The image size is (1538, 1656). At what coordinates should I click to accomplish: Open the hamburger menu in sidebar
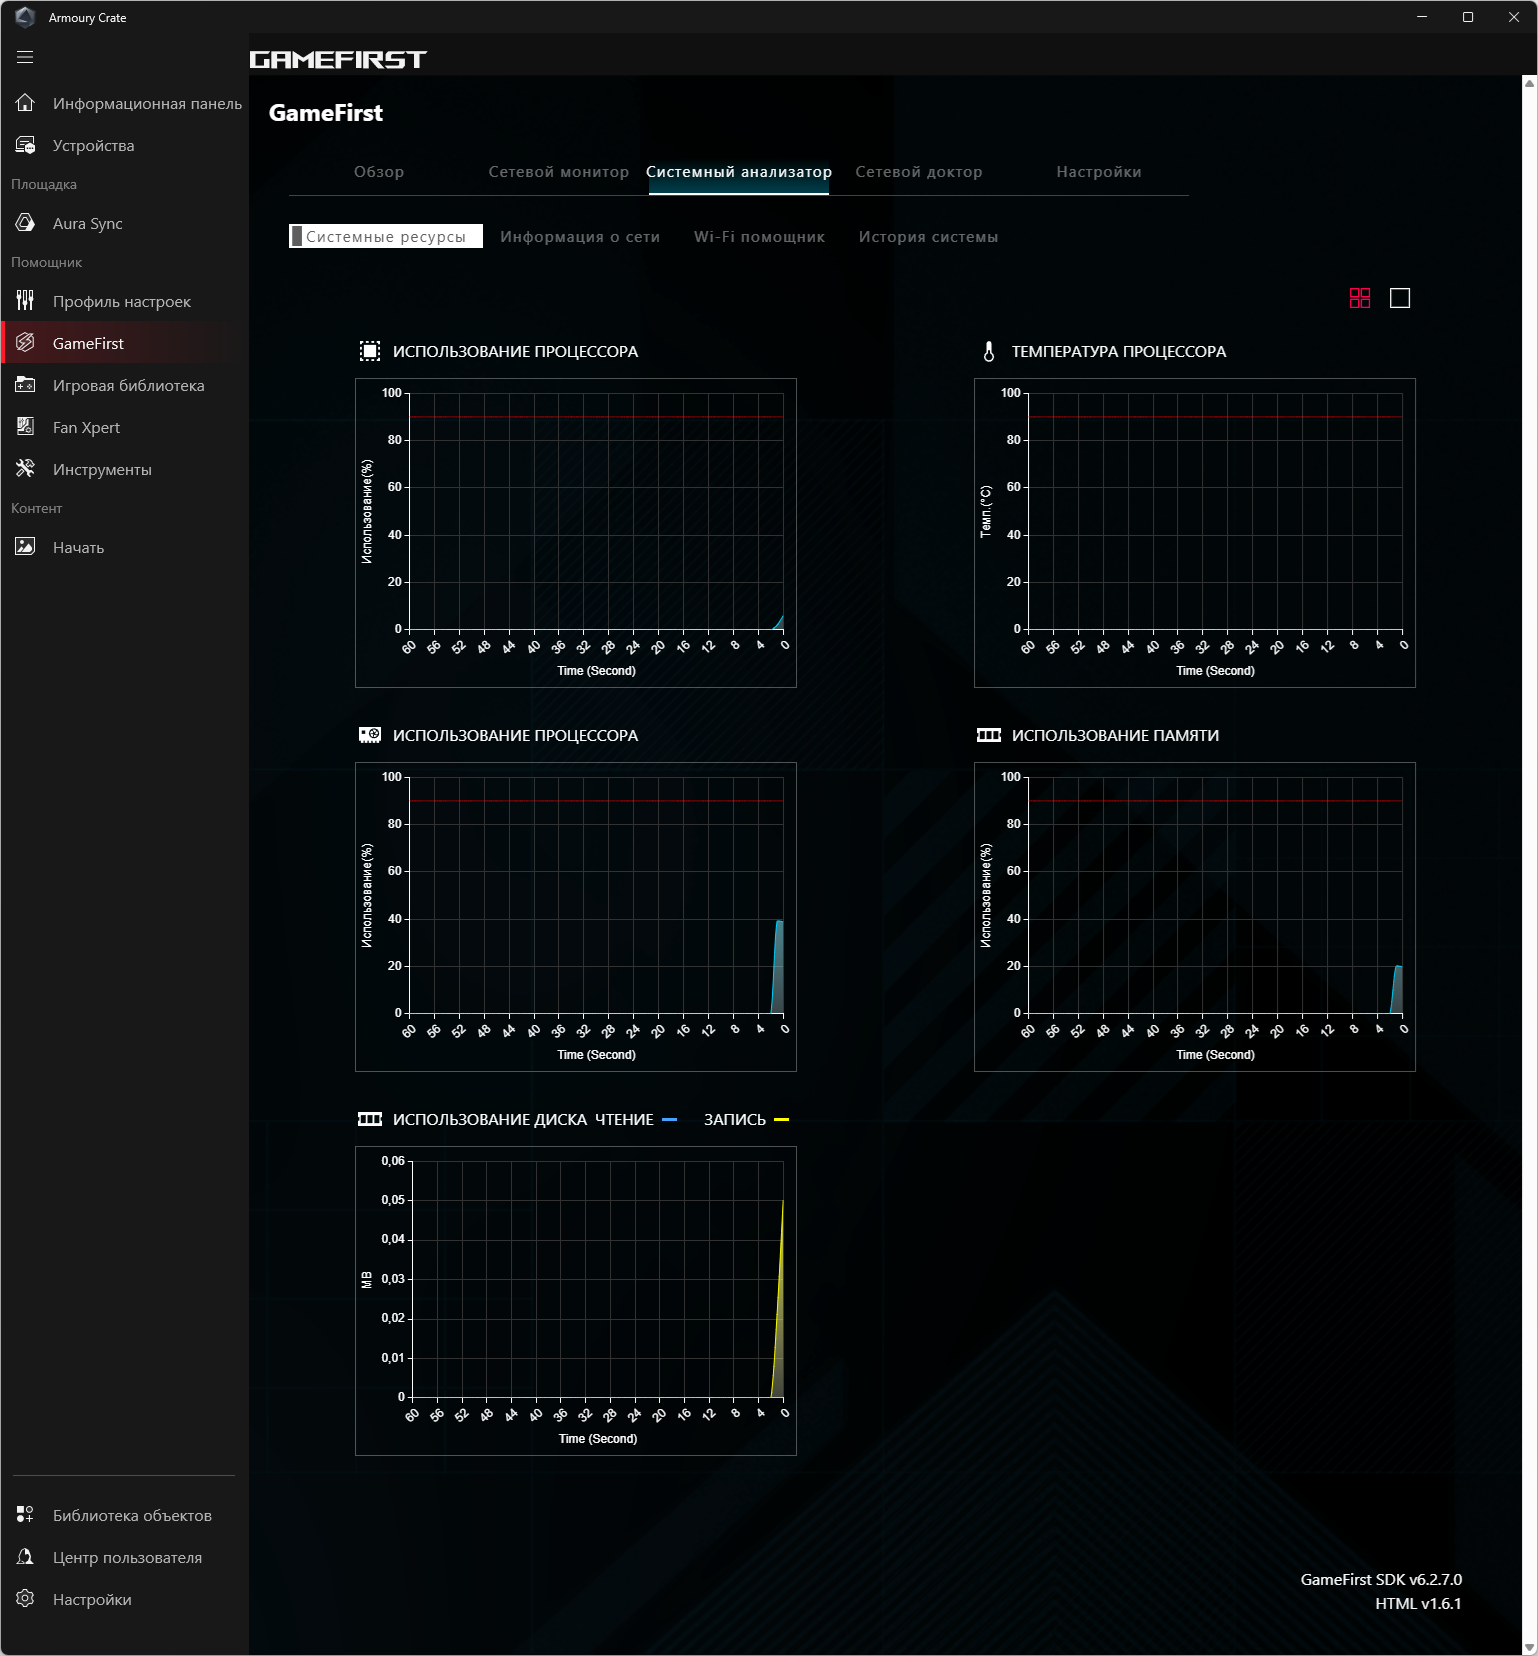click(x=25, y=57)
